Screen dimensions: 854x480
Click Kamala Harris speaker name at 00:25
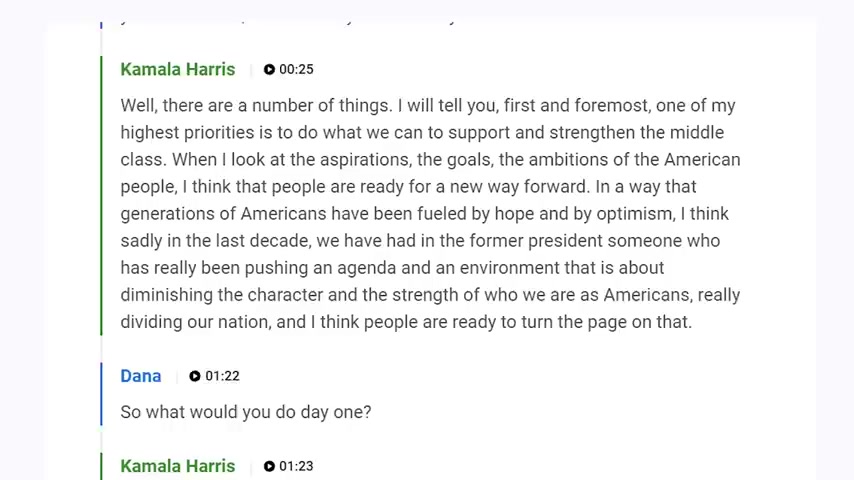click(x=178, y=69)
